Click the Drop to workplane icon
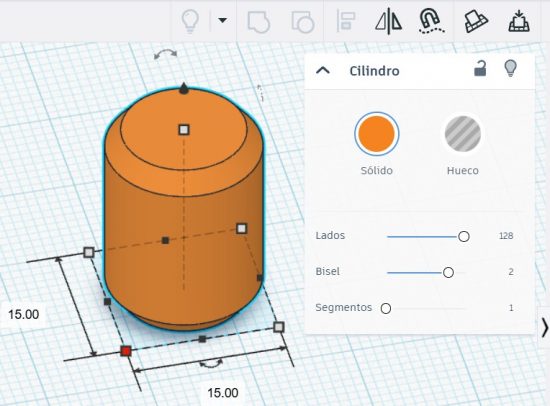 (x=519, y=21)
